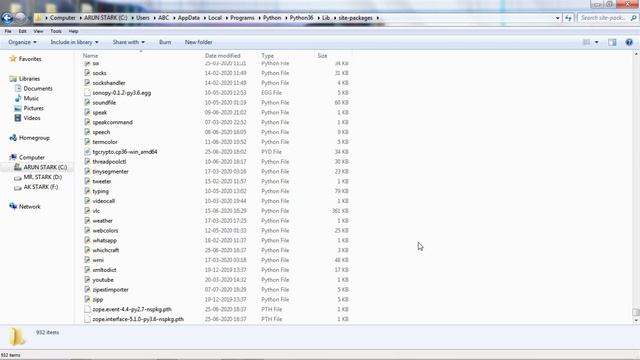The width and height of the screenshot is (640, 360).
Task: Open the Edit menu
Action: click(x=22, y=31)
